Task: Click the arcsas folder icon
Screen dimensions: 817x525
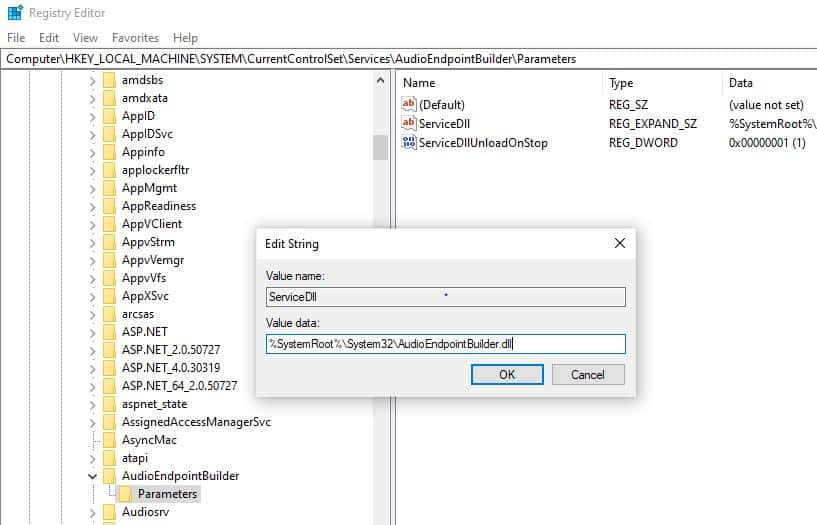Action: pyautogui.click(x=109, y=314)
